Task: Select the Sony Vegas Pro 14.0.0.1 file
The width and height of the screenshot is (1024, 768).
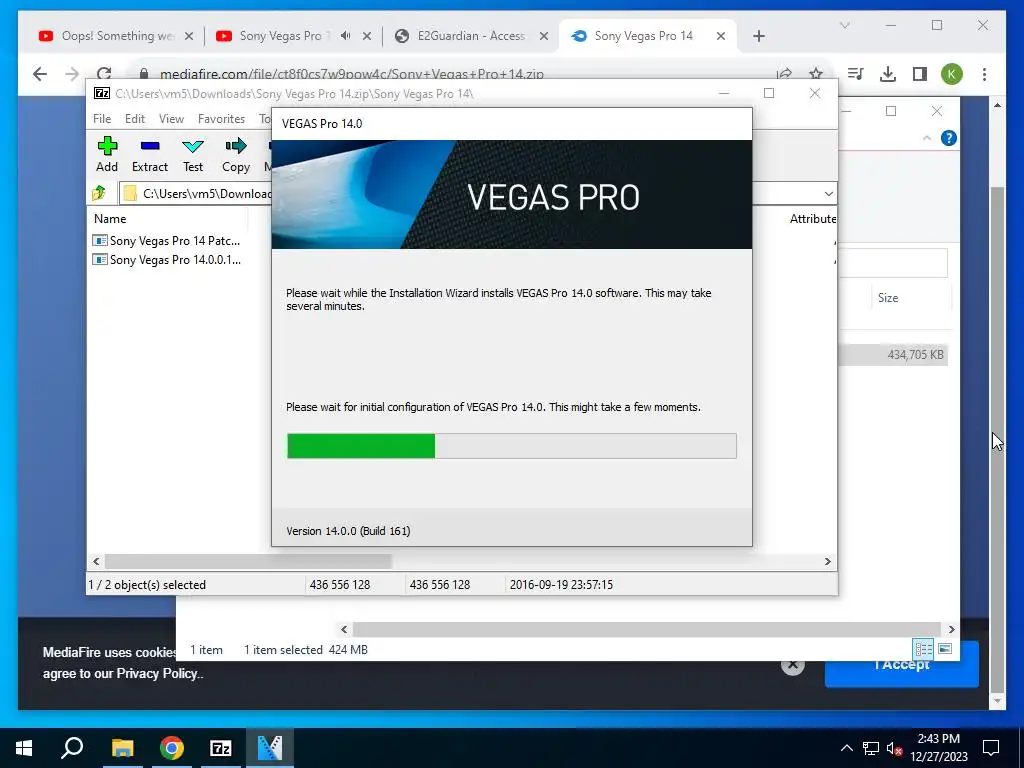Action: (x=167, y=260)
